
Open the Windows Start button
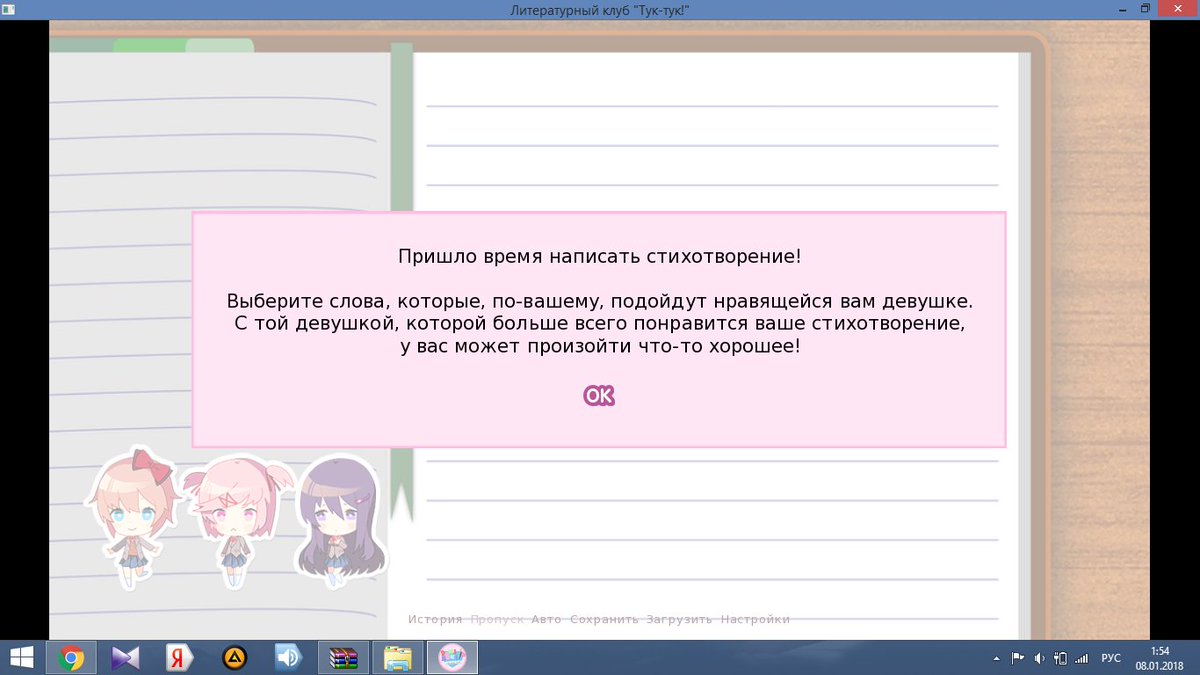21,657
